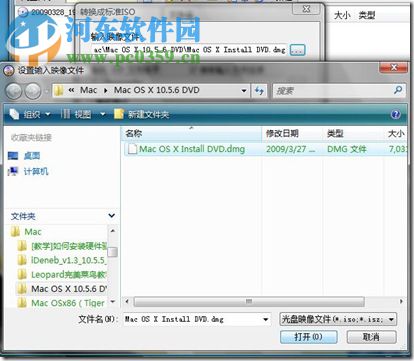Viewport: 414px width, 361px height.
Task: Open the 光盘映像文件 file type filter dropdown
Action: pyautogui.click(x=338, y=319)
